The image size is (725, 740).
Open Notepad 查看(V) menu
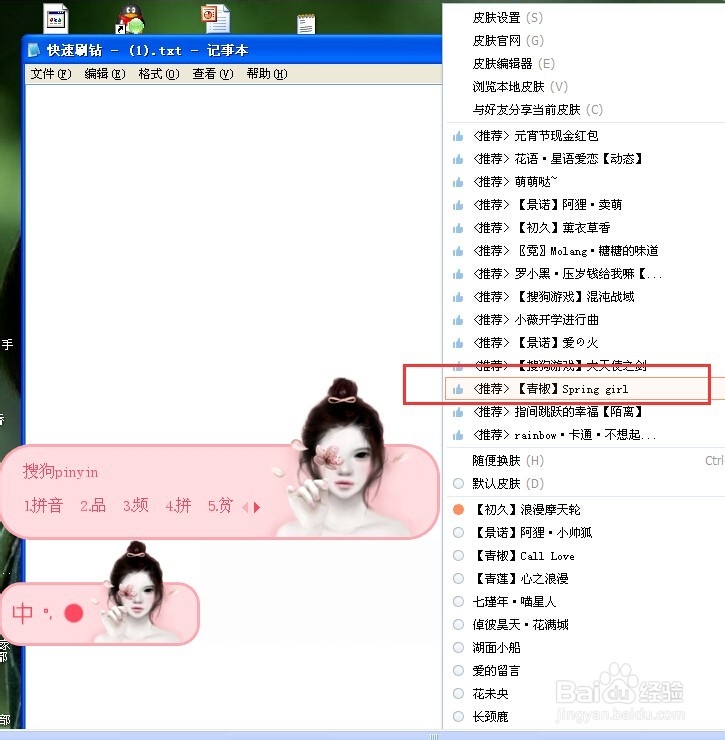coord(213,74)
